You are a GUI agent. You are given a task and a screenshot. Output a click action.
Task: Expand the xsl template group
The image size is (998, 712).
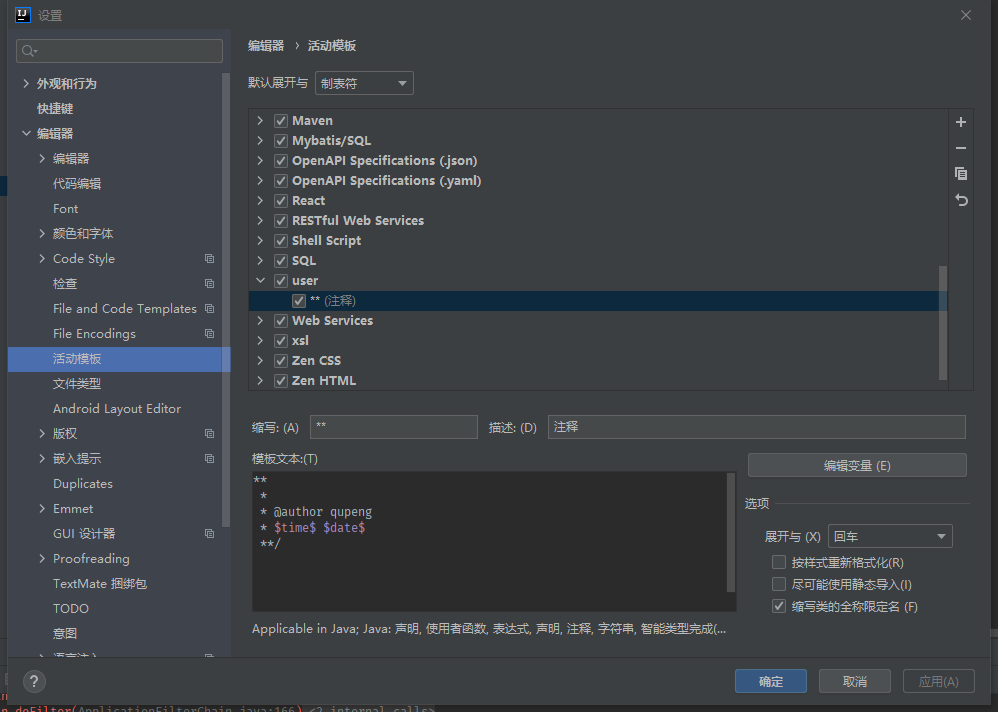pos(260,340)
